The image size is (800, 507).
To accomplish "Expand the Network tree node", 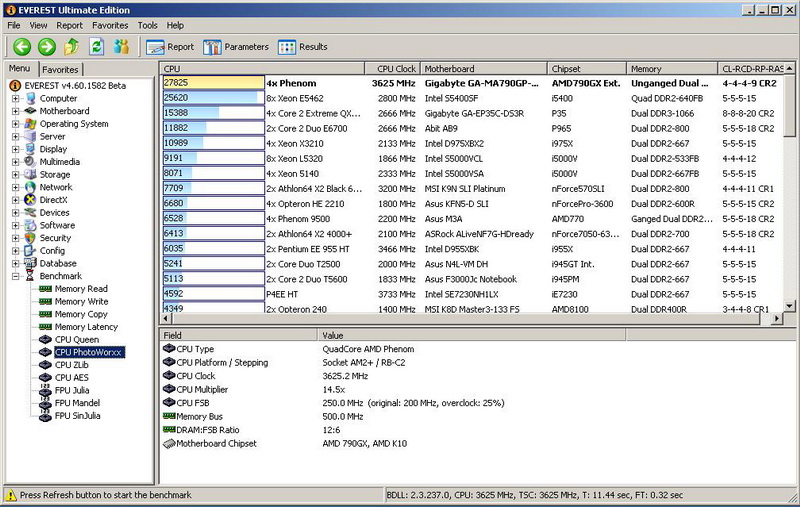I will pos(16,187).
